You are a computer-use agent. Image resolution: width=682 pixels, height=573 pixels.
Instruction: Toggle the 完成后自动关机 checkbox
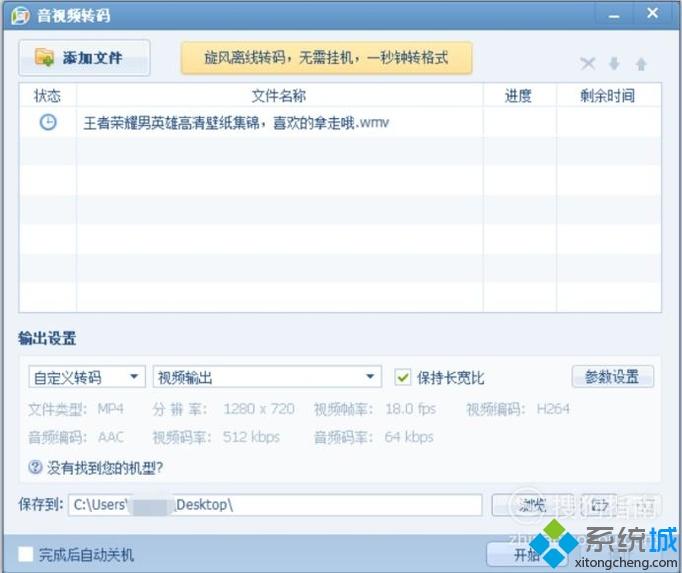coord(26,554)
